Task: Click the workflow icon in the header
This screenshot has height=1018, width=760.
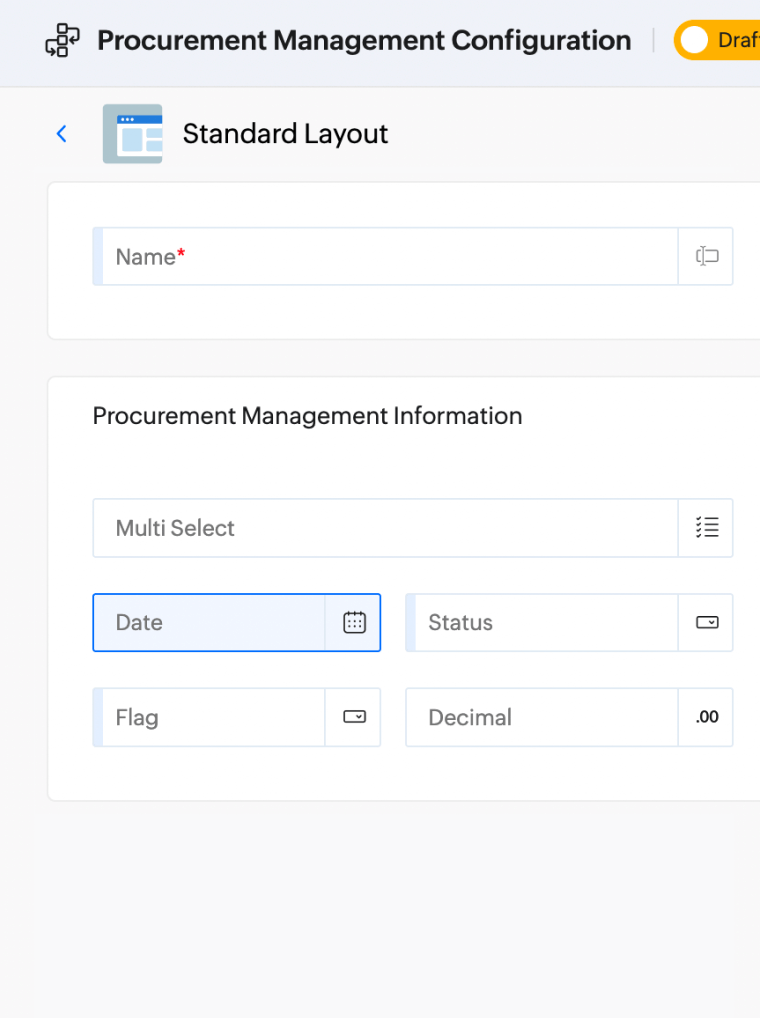Action: point(62,40)
